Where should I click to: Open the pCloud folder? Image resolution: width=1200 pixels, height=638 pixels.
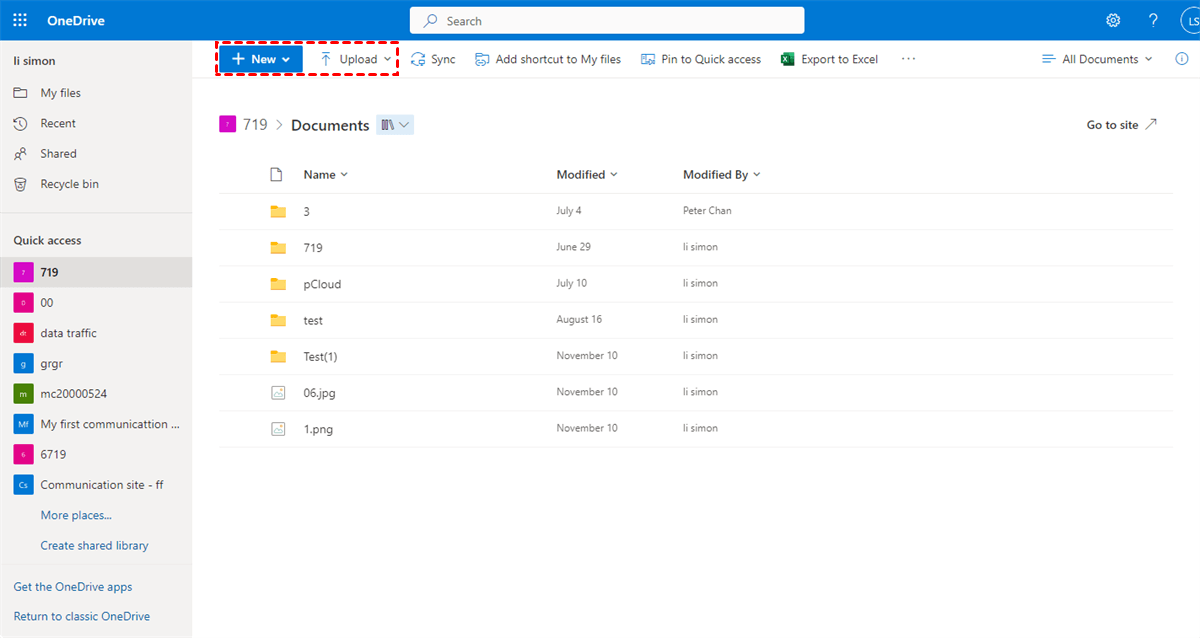[322, 284]
